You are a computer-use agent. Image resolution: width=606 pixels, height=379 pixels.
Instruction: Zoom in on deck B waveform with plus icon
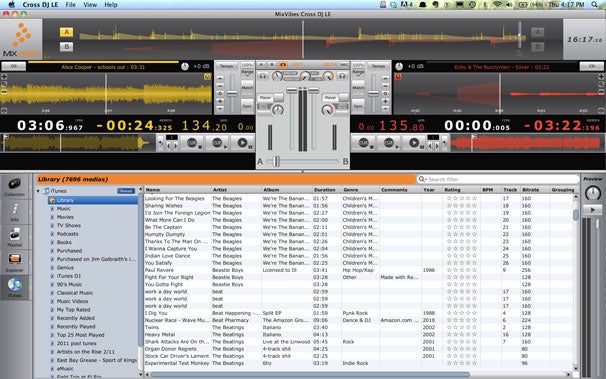coord(601,77)
